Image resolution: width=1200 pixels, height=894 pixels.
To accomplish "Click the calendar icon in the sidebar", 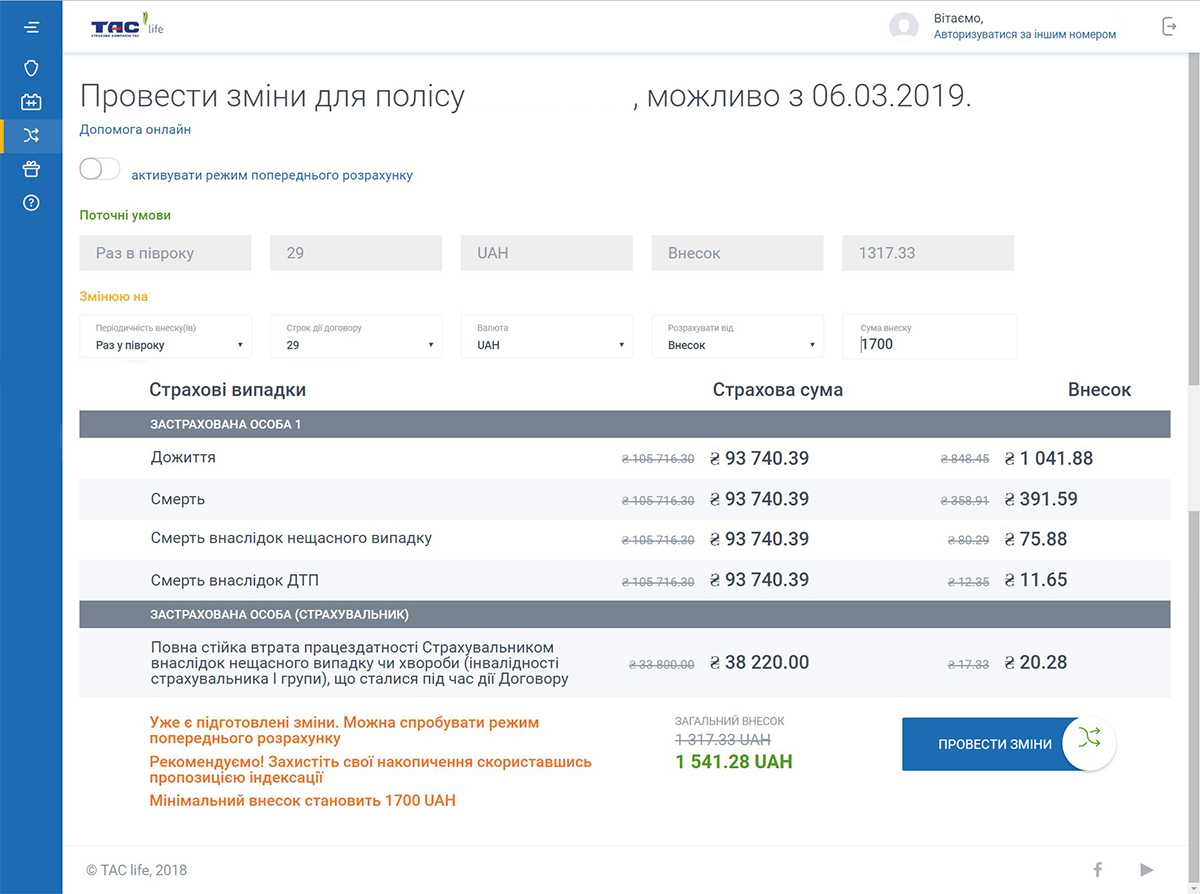I will [31, 102].
